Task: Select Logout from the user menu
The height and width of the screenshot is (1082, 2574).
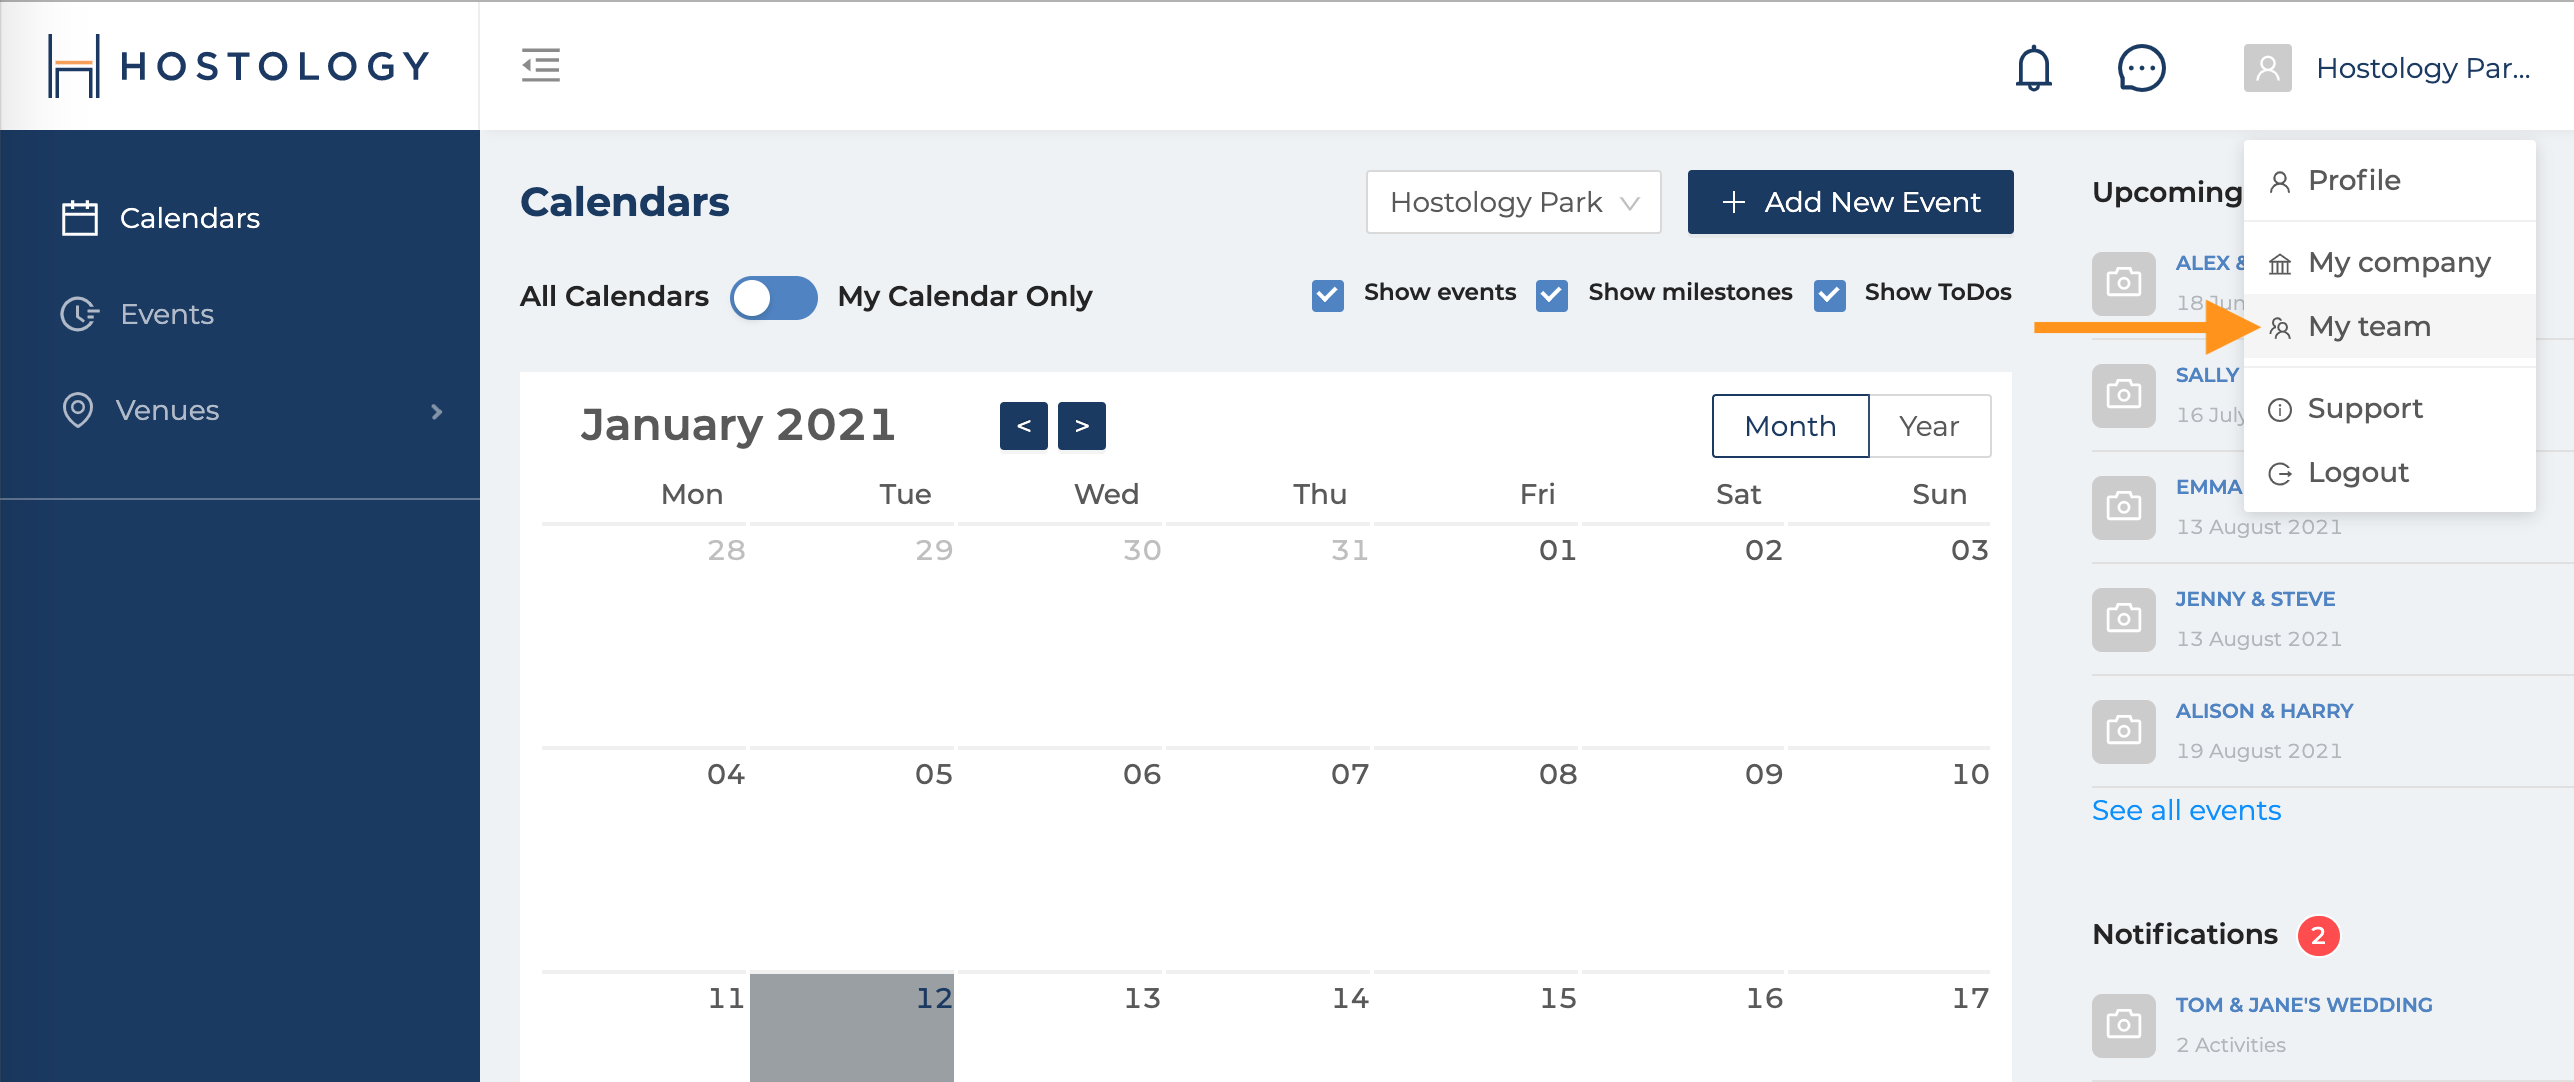Action: click(x=2389, y=472)
